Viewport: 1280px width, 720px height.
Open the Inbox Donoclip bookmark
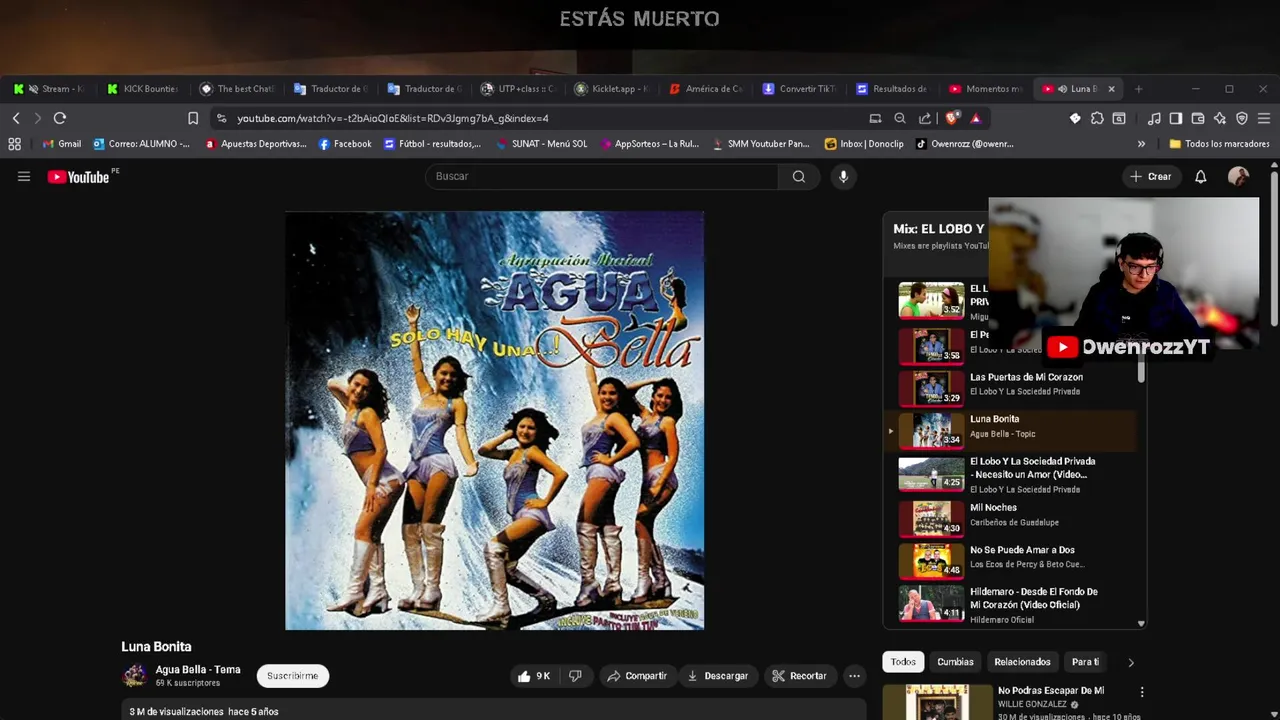tap(864, 144)
